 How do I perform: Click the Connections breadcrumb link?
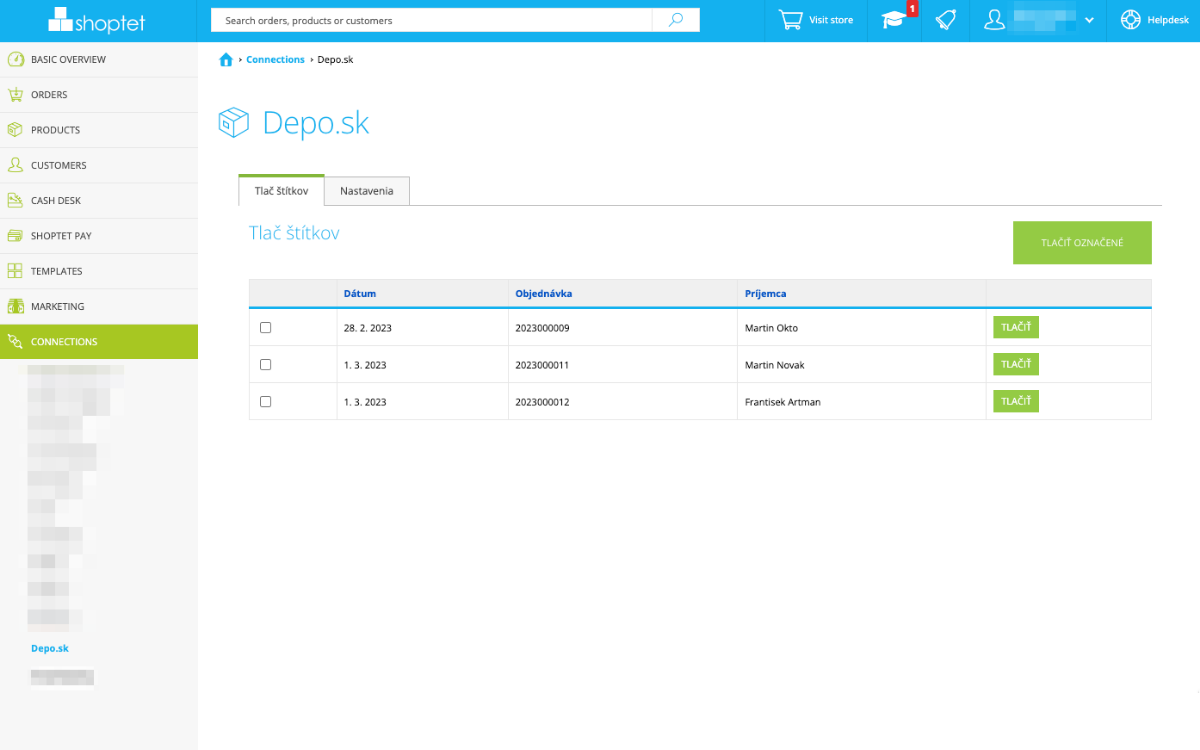(x=275, y=60)
